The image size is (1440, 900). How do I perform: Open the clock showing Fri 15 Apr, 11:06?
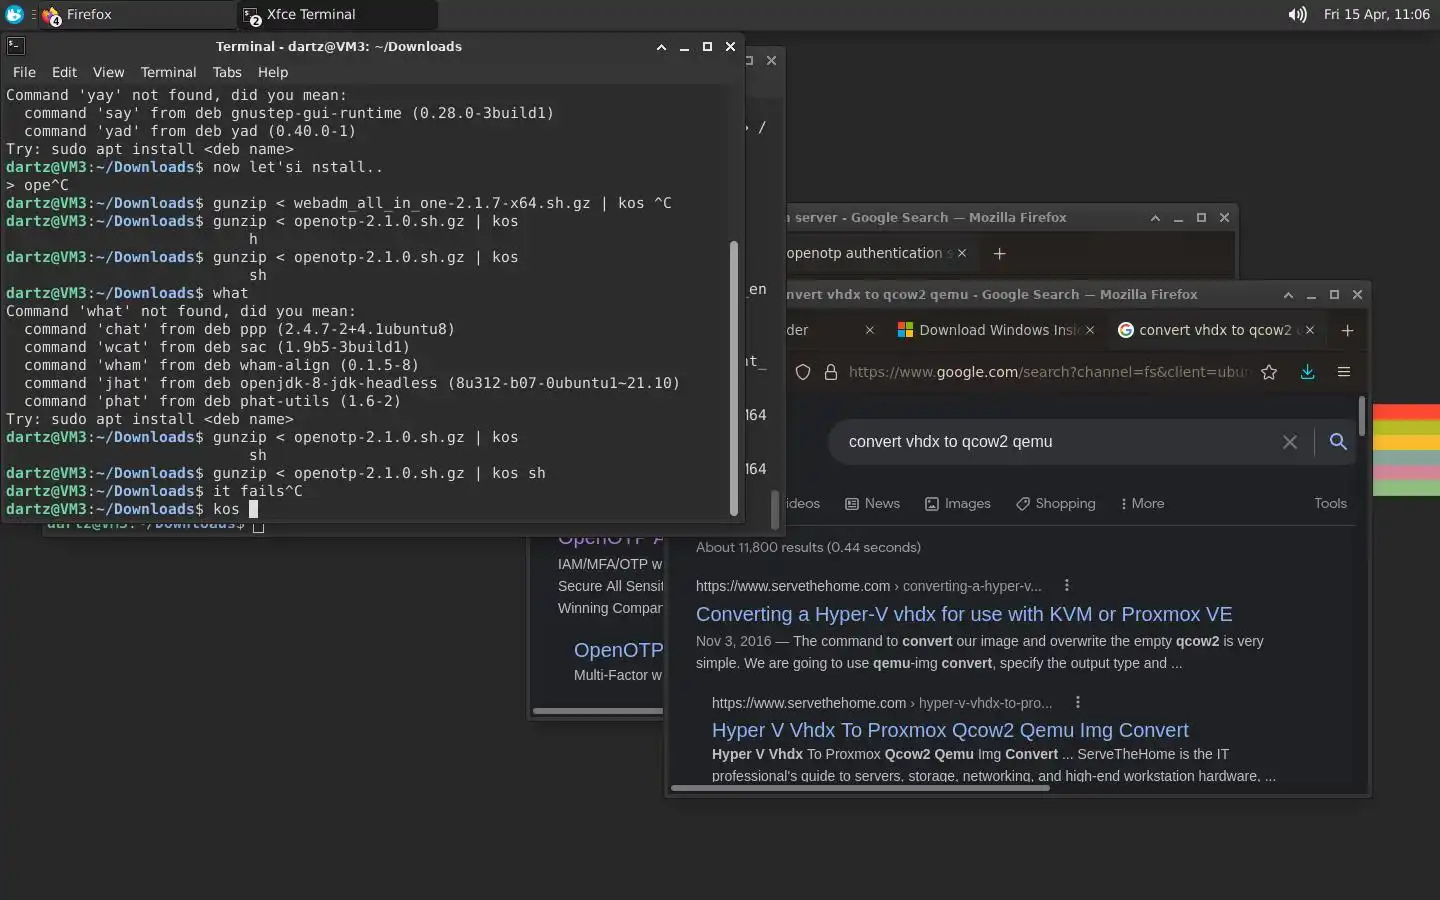click(x=1376, y=14)
